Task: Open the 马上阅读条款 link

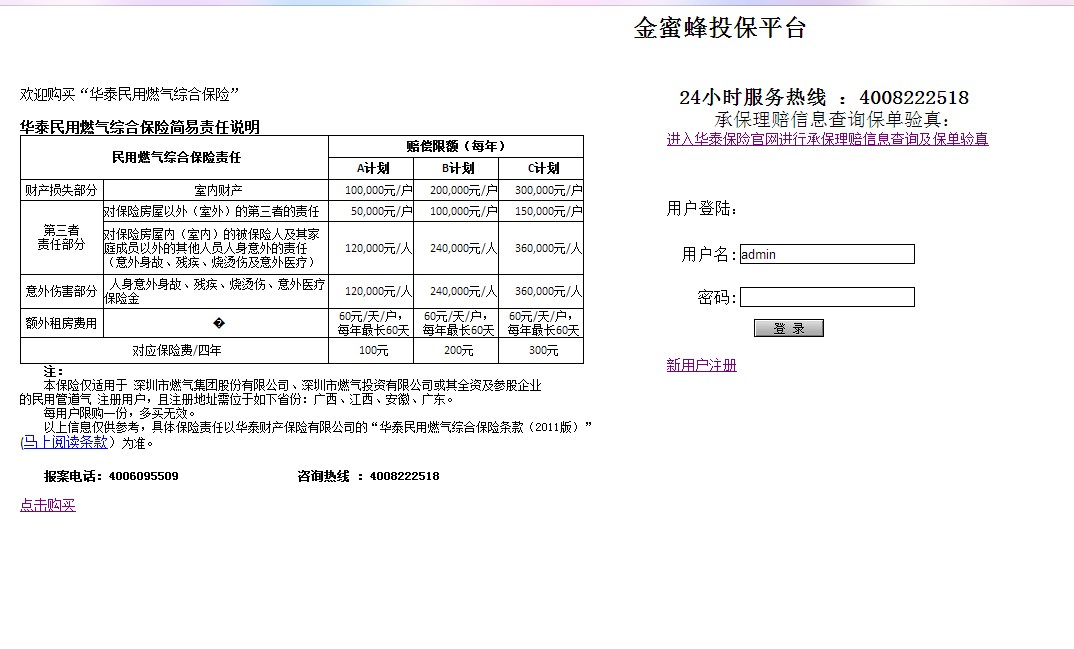Action: coord(65,442)
